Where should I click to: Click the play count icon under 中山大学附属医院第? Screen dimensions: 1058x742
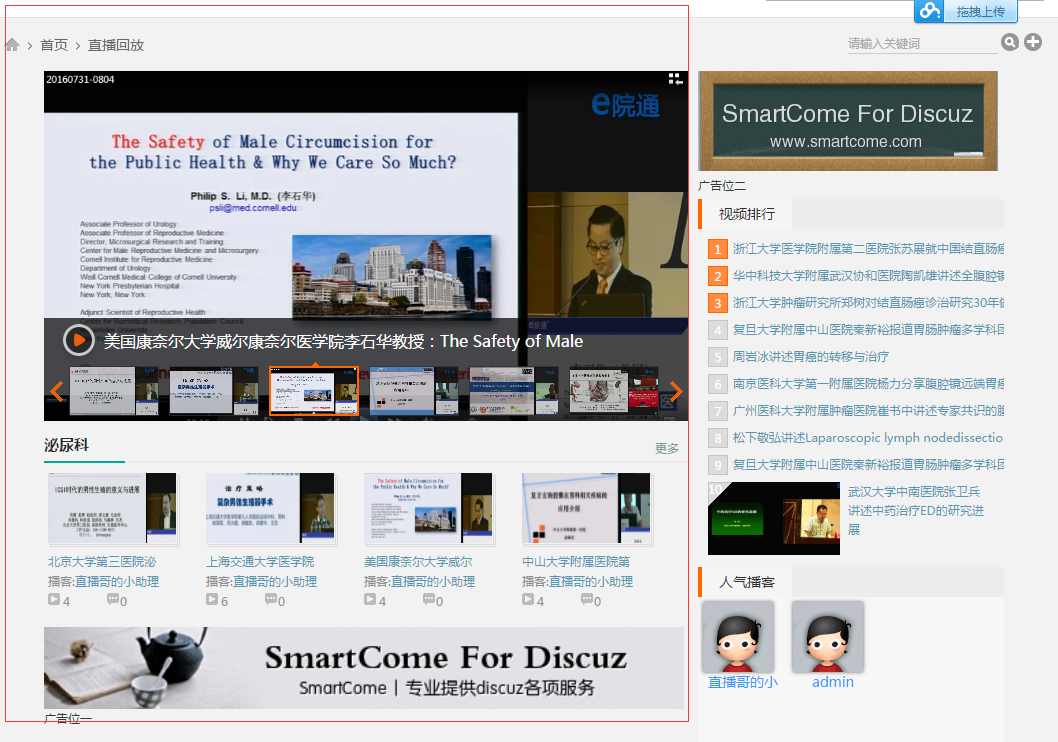point(528,599)
